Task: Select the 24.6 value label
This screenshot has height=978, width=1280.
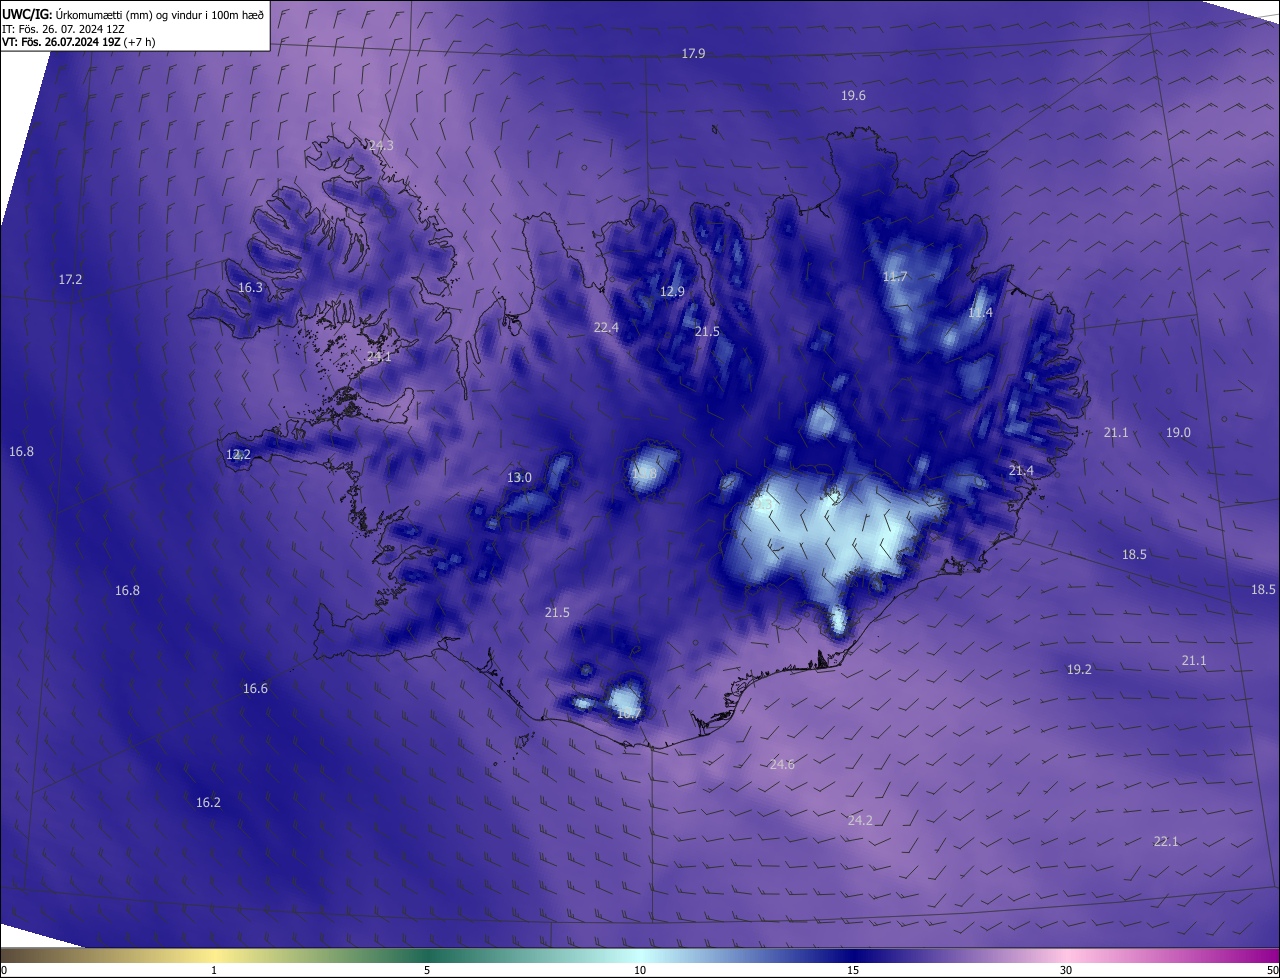Action: coord(782,764)
